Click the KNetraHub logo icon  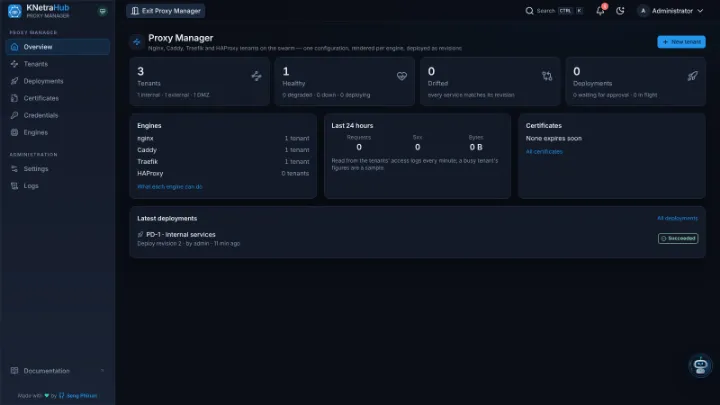tap(15, 11)
